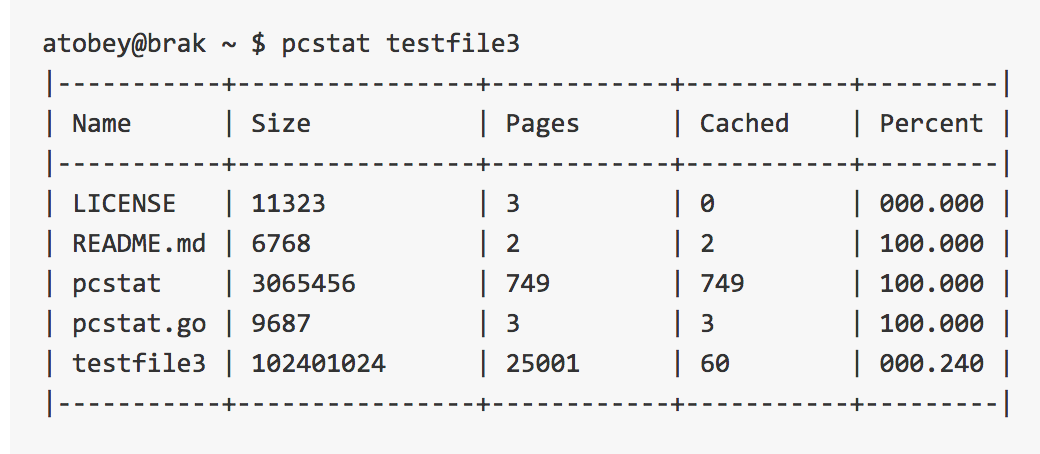The height and width of the screenshot is (454, 1040).
Task: Click the size value 11323
Action: click(x=289, y=204)
